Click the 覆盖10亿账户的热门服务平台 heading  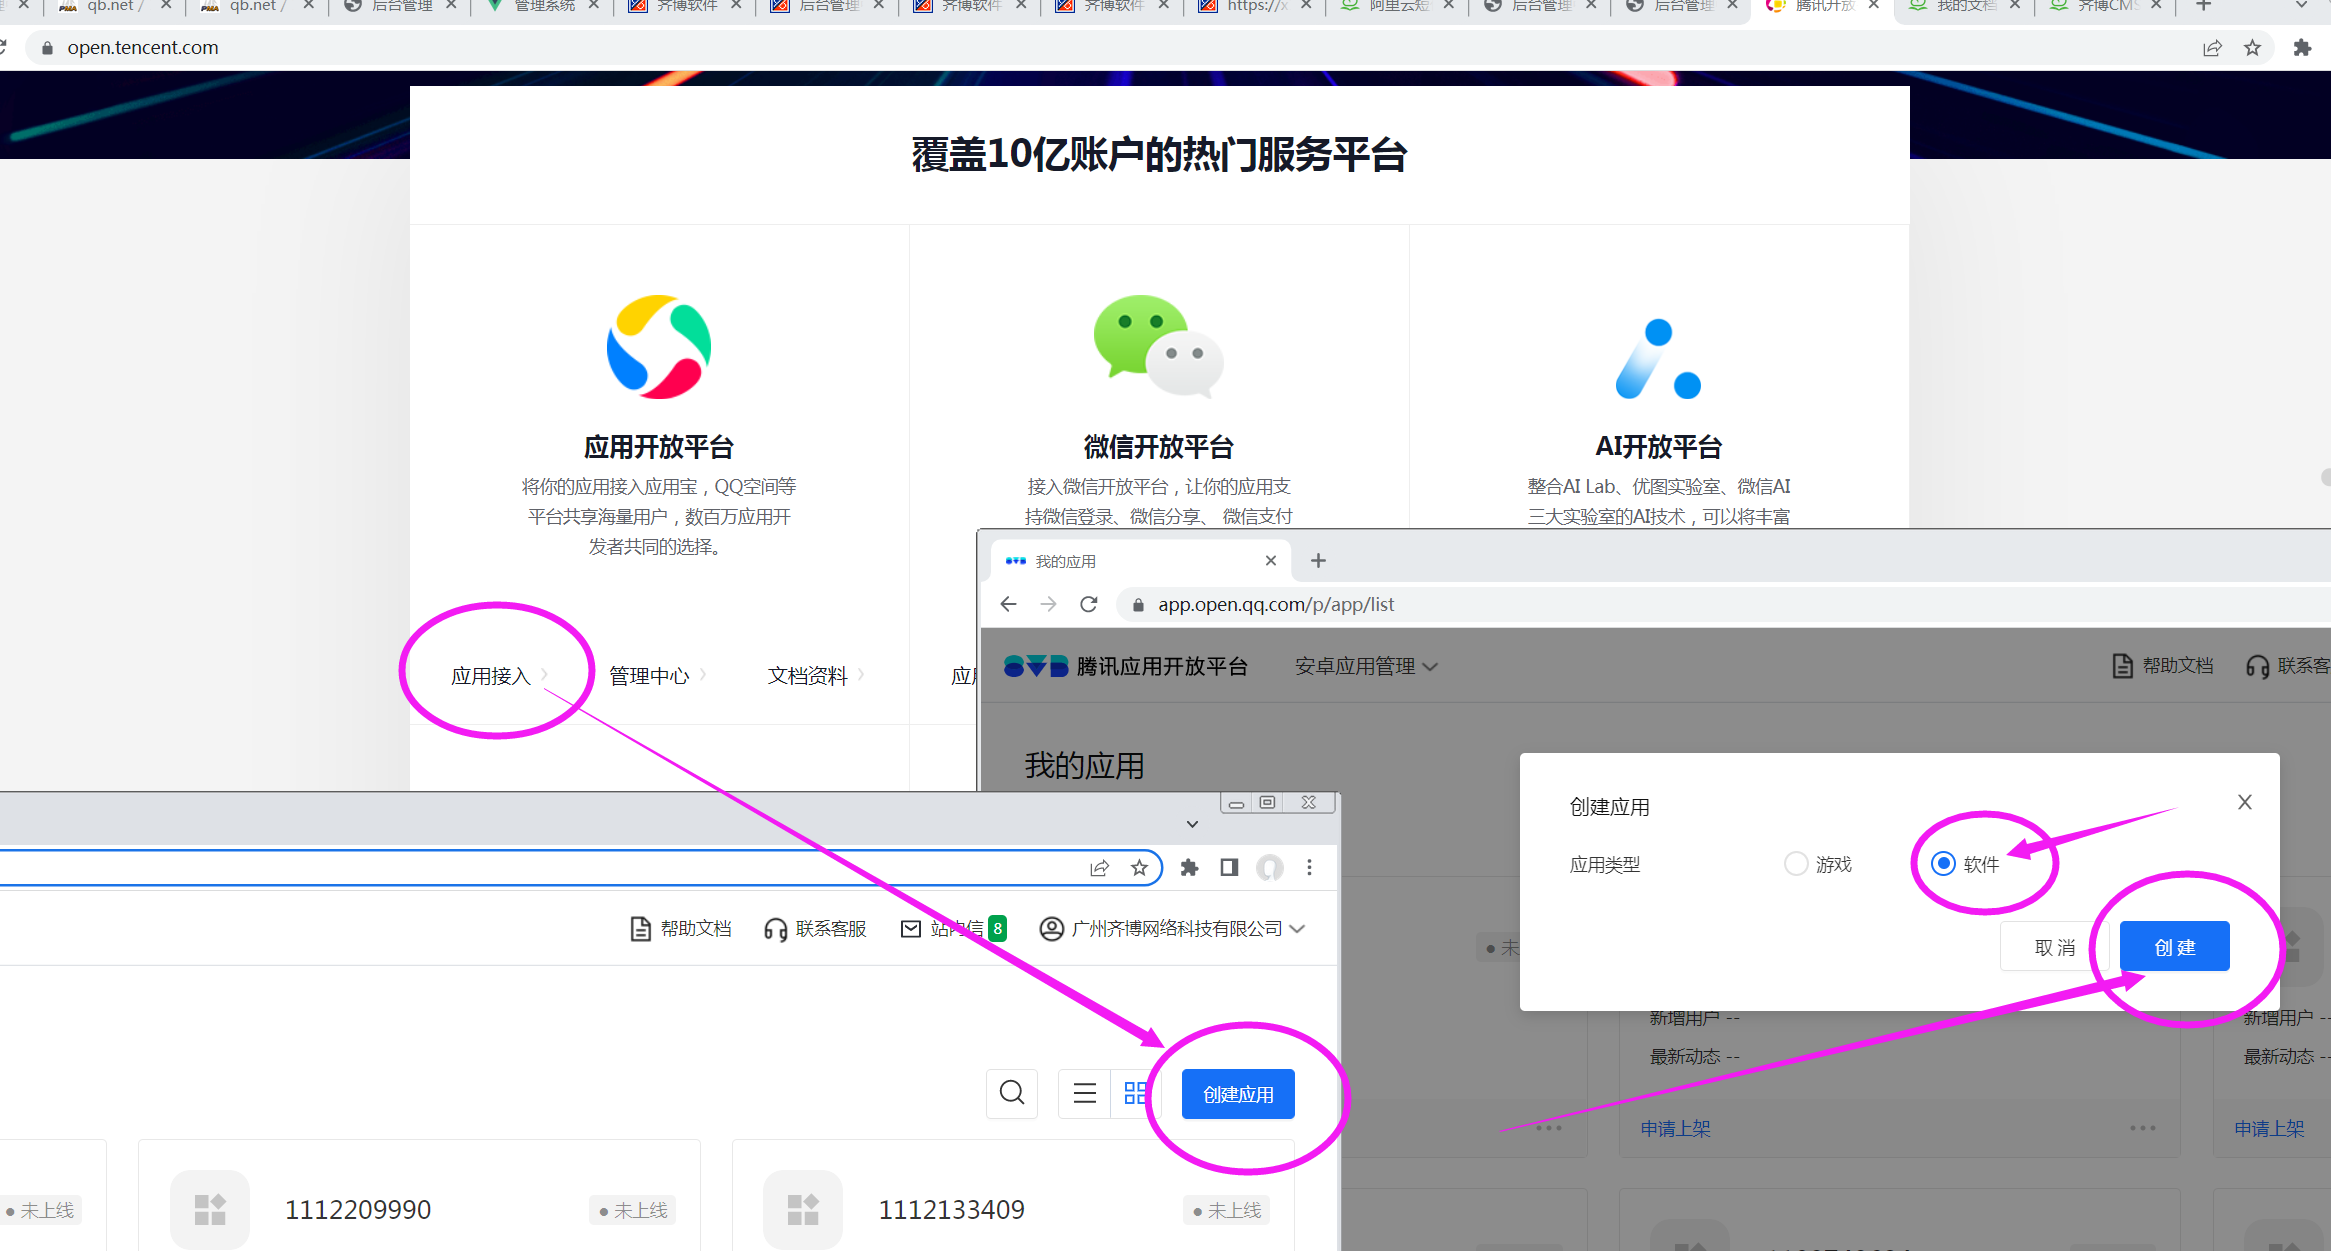tap(1159, 155)
